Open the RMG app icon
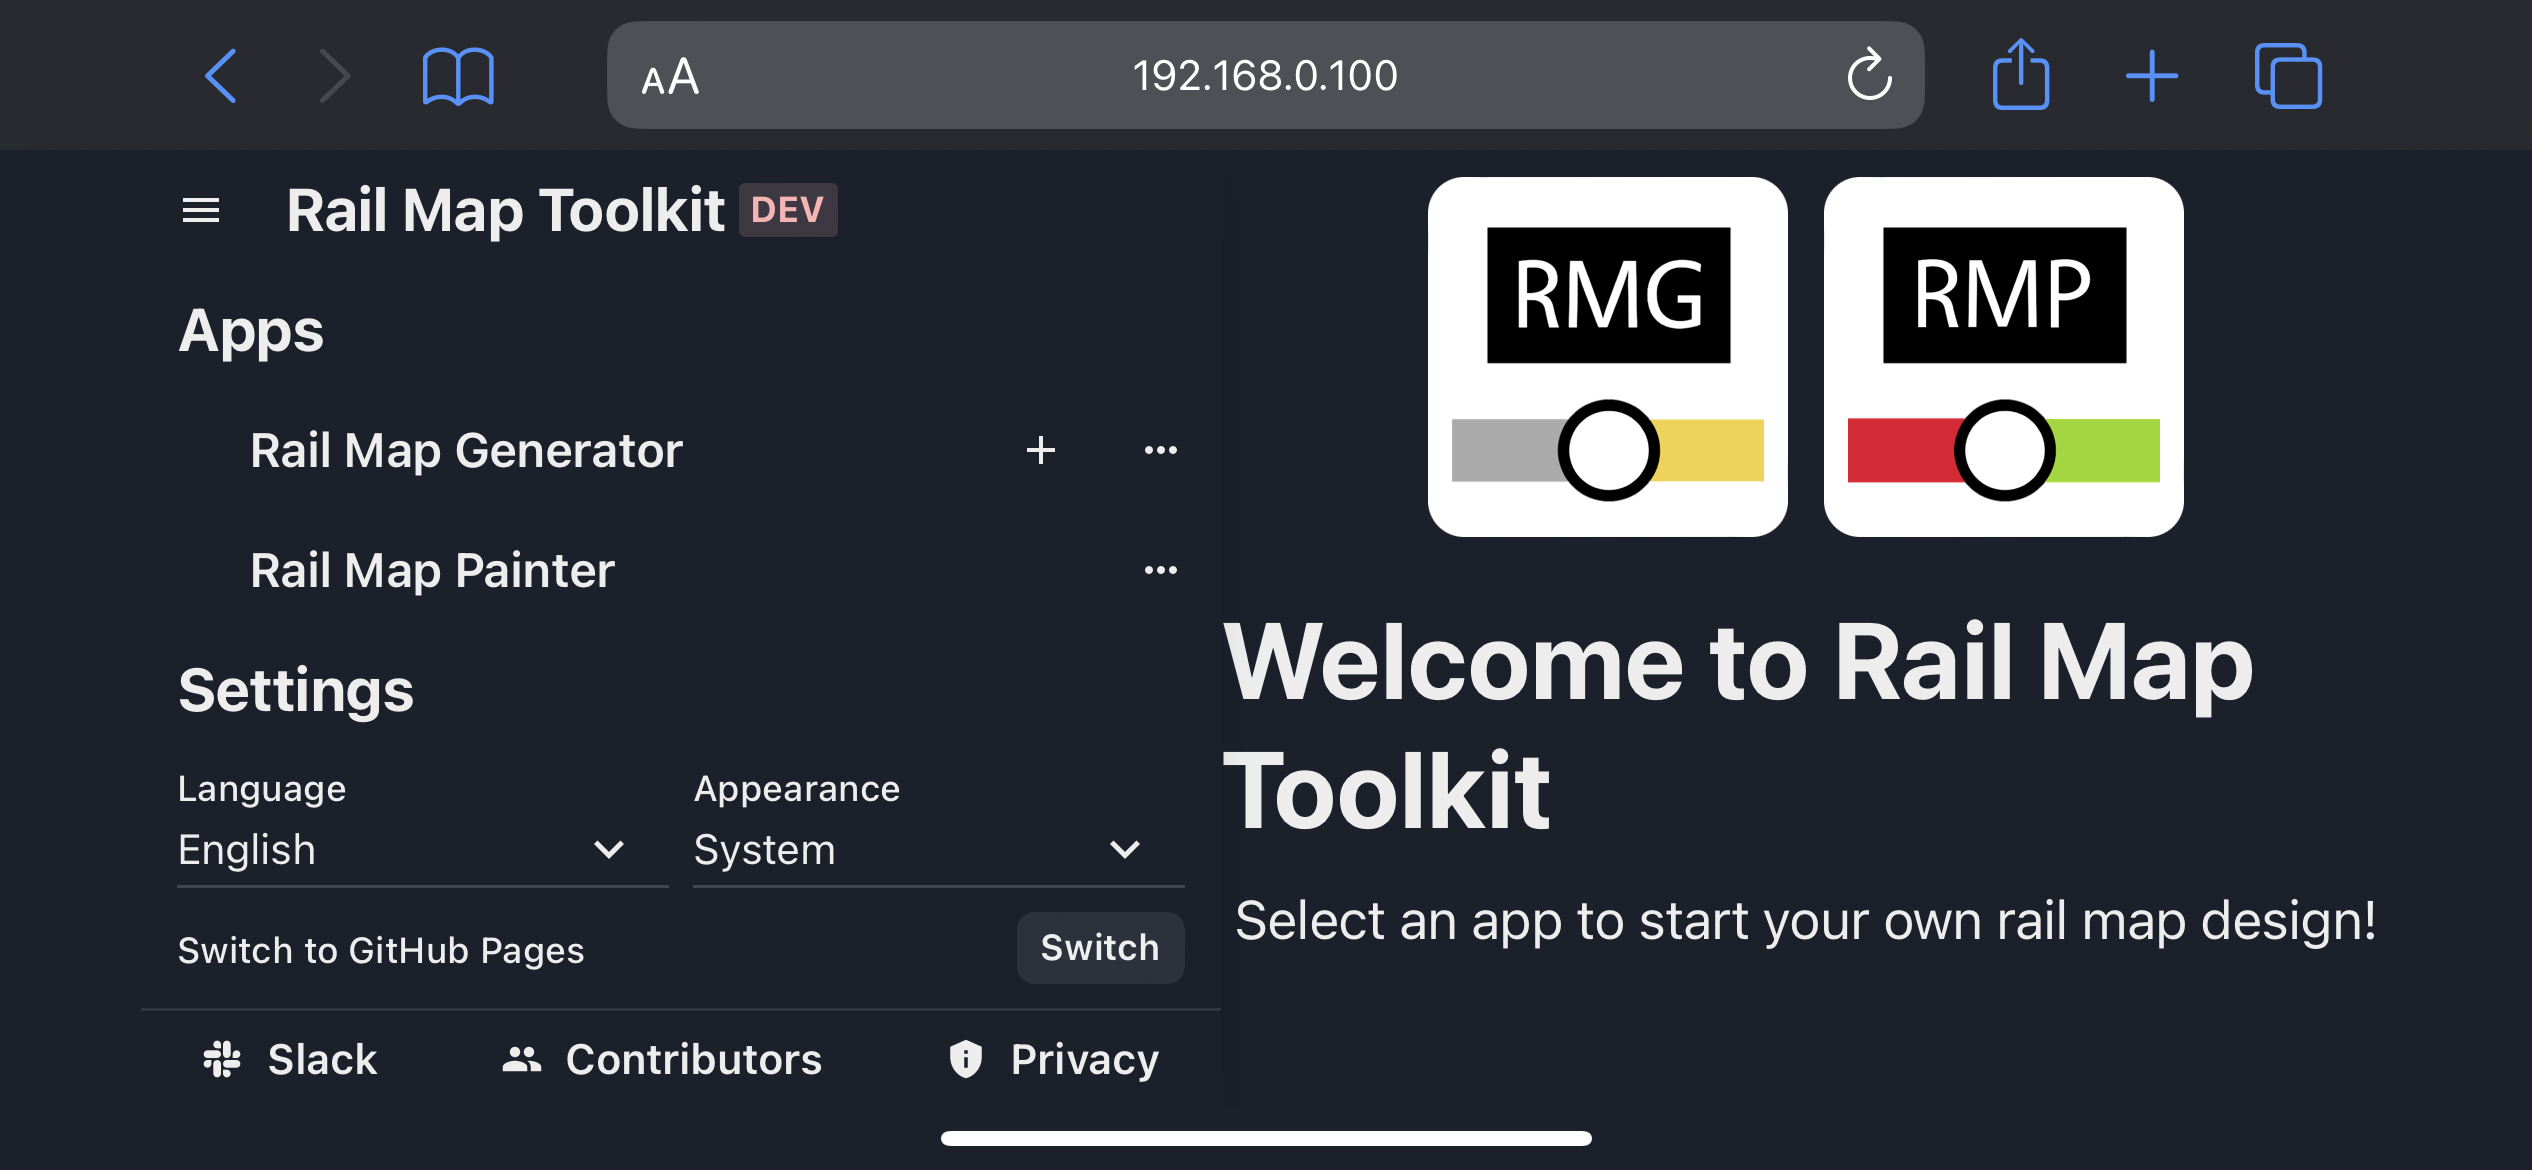This screenshot has height=1170, width=2532. [1606, 357]
